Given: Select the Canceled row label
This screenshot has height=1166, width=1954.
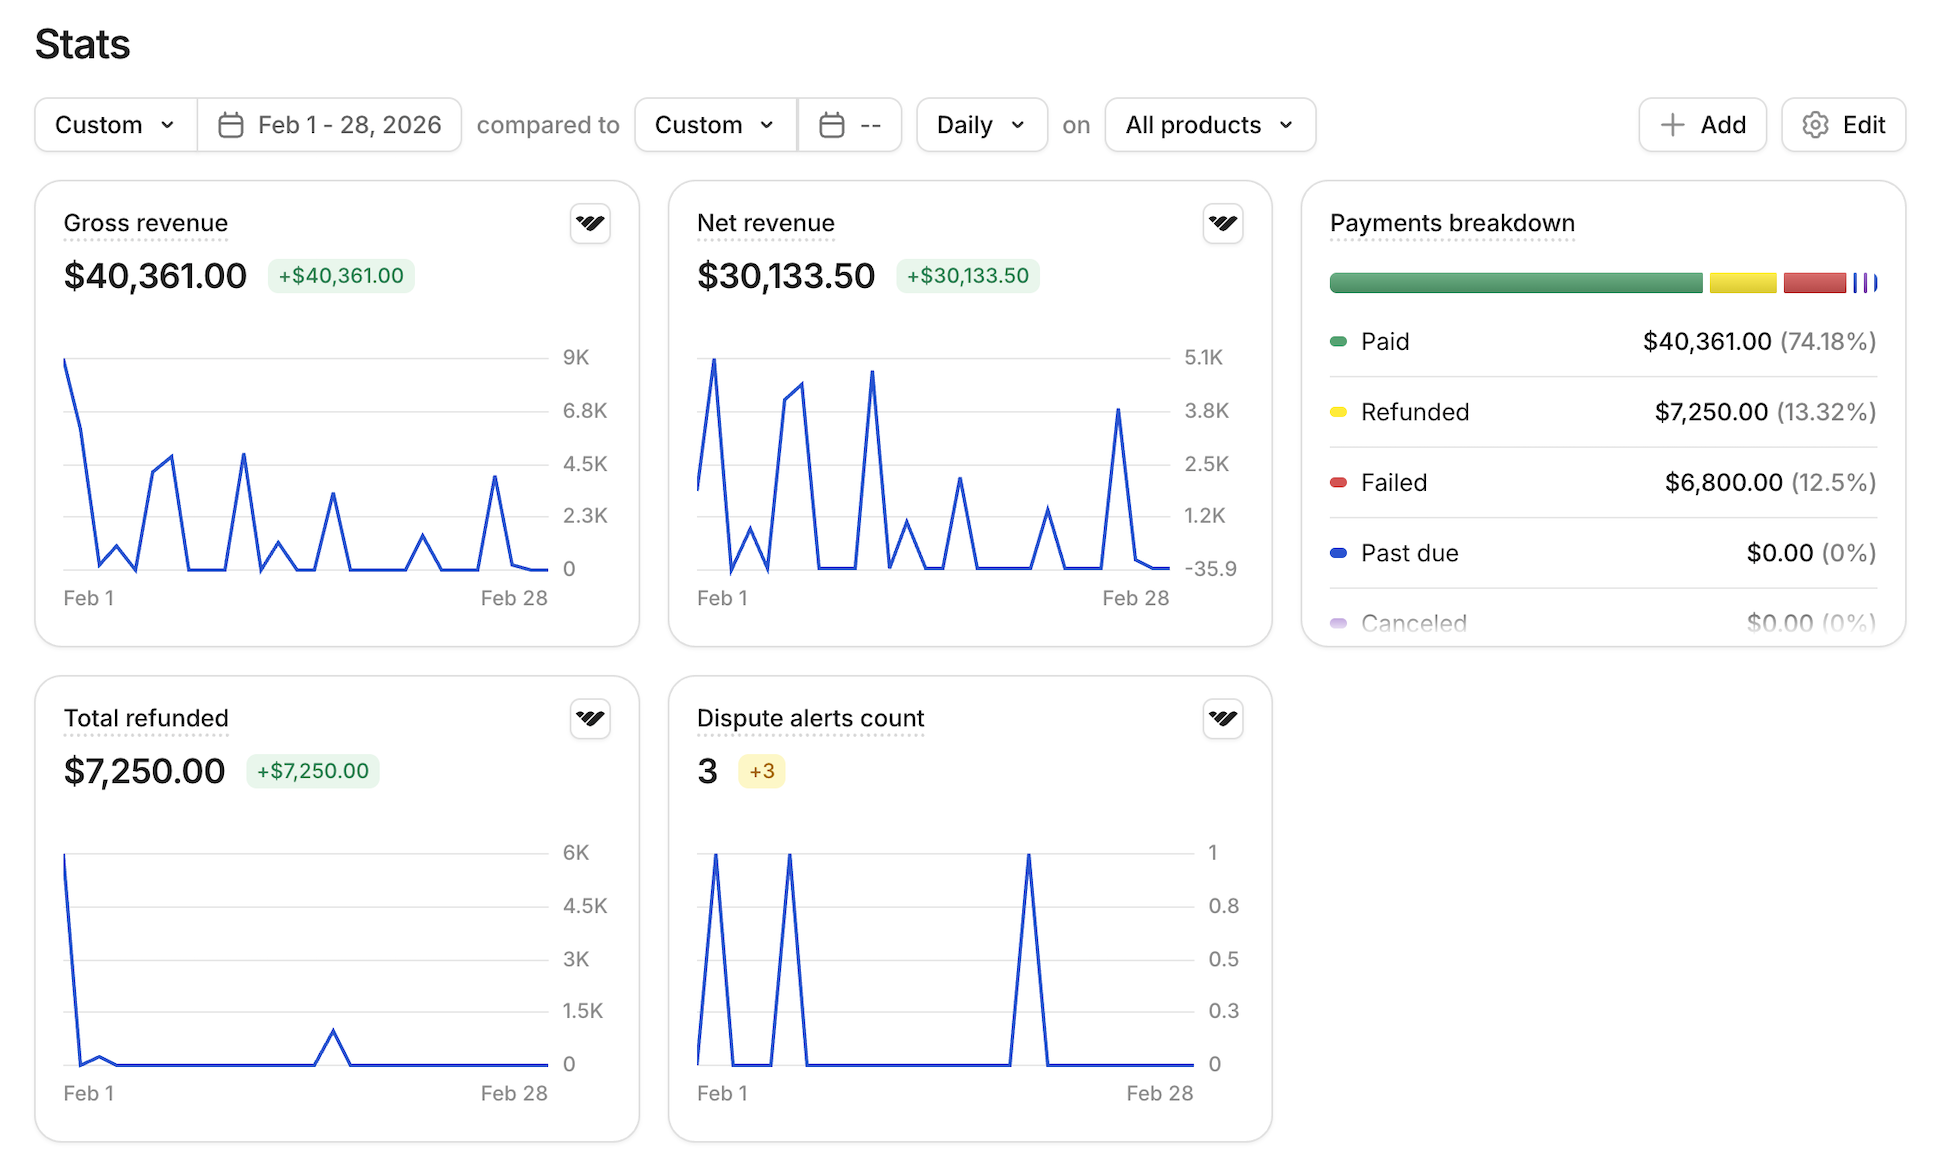Looking at the screenshot, I should pos(1414,623).
